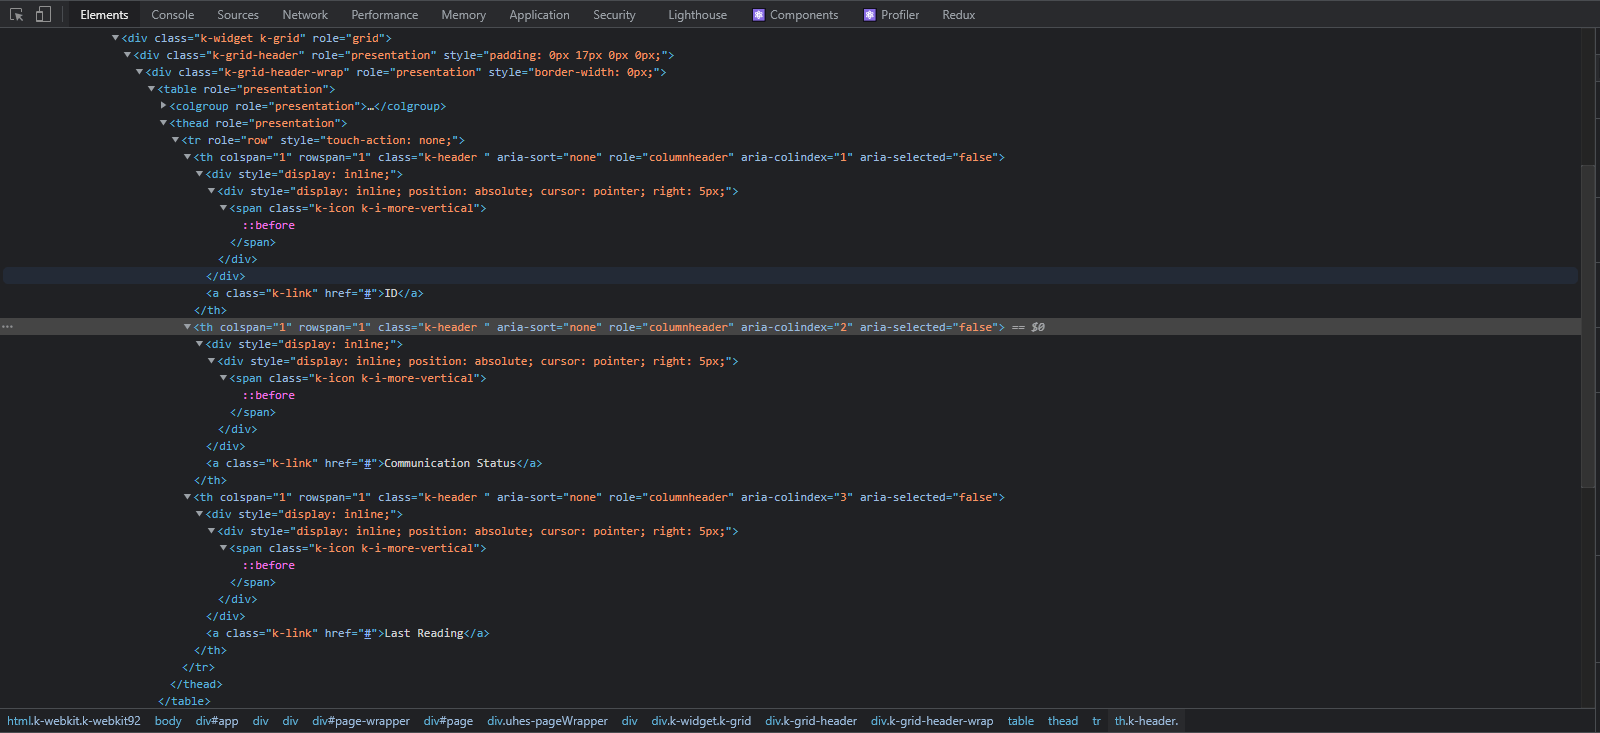Viewport: 1600px width, 733px height.
Task: Click the body breadcrumb
Action: [x=168, y=721]
